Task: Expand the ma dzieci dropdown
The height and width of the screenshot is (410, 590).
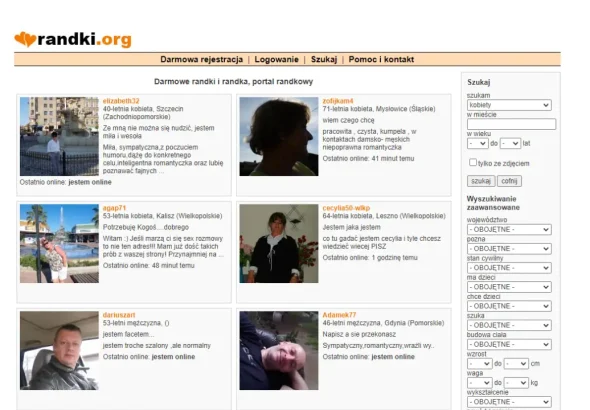Action: click(509, 287)
